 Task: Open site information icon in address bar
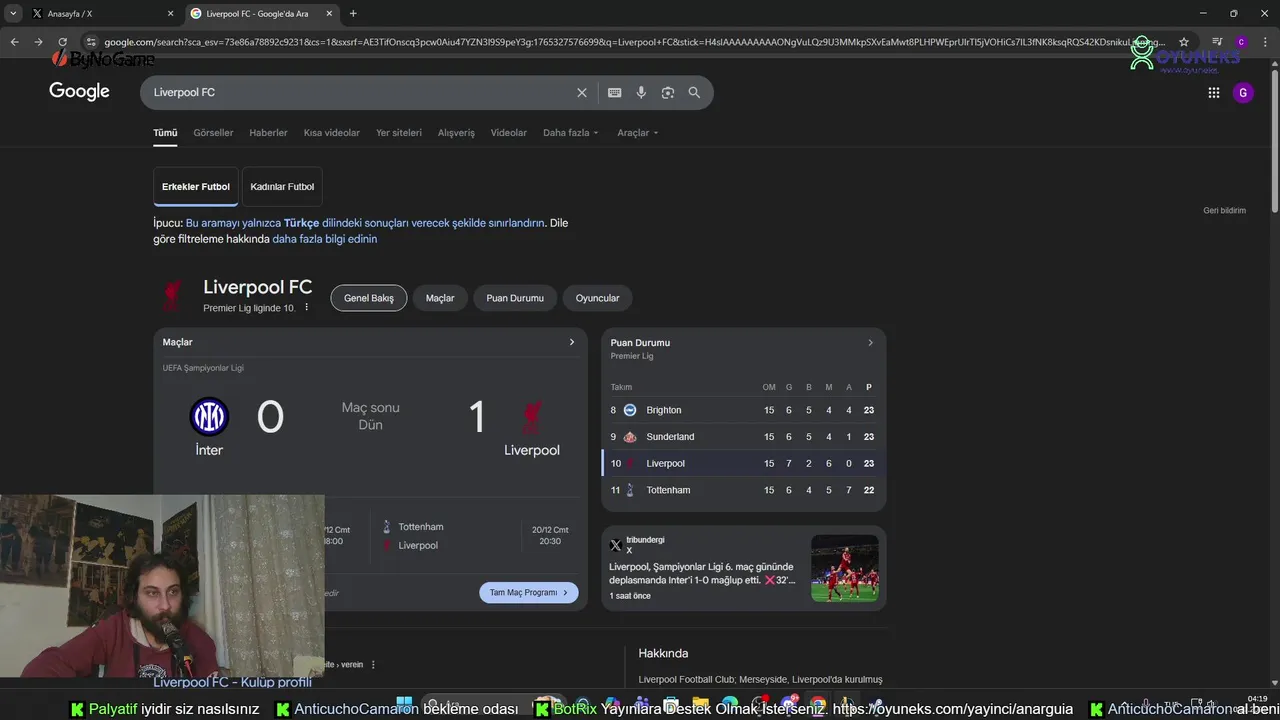pos(90,42)
